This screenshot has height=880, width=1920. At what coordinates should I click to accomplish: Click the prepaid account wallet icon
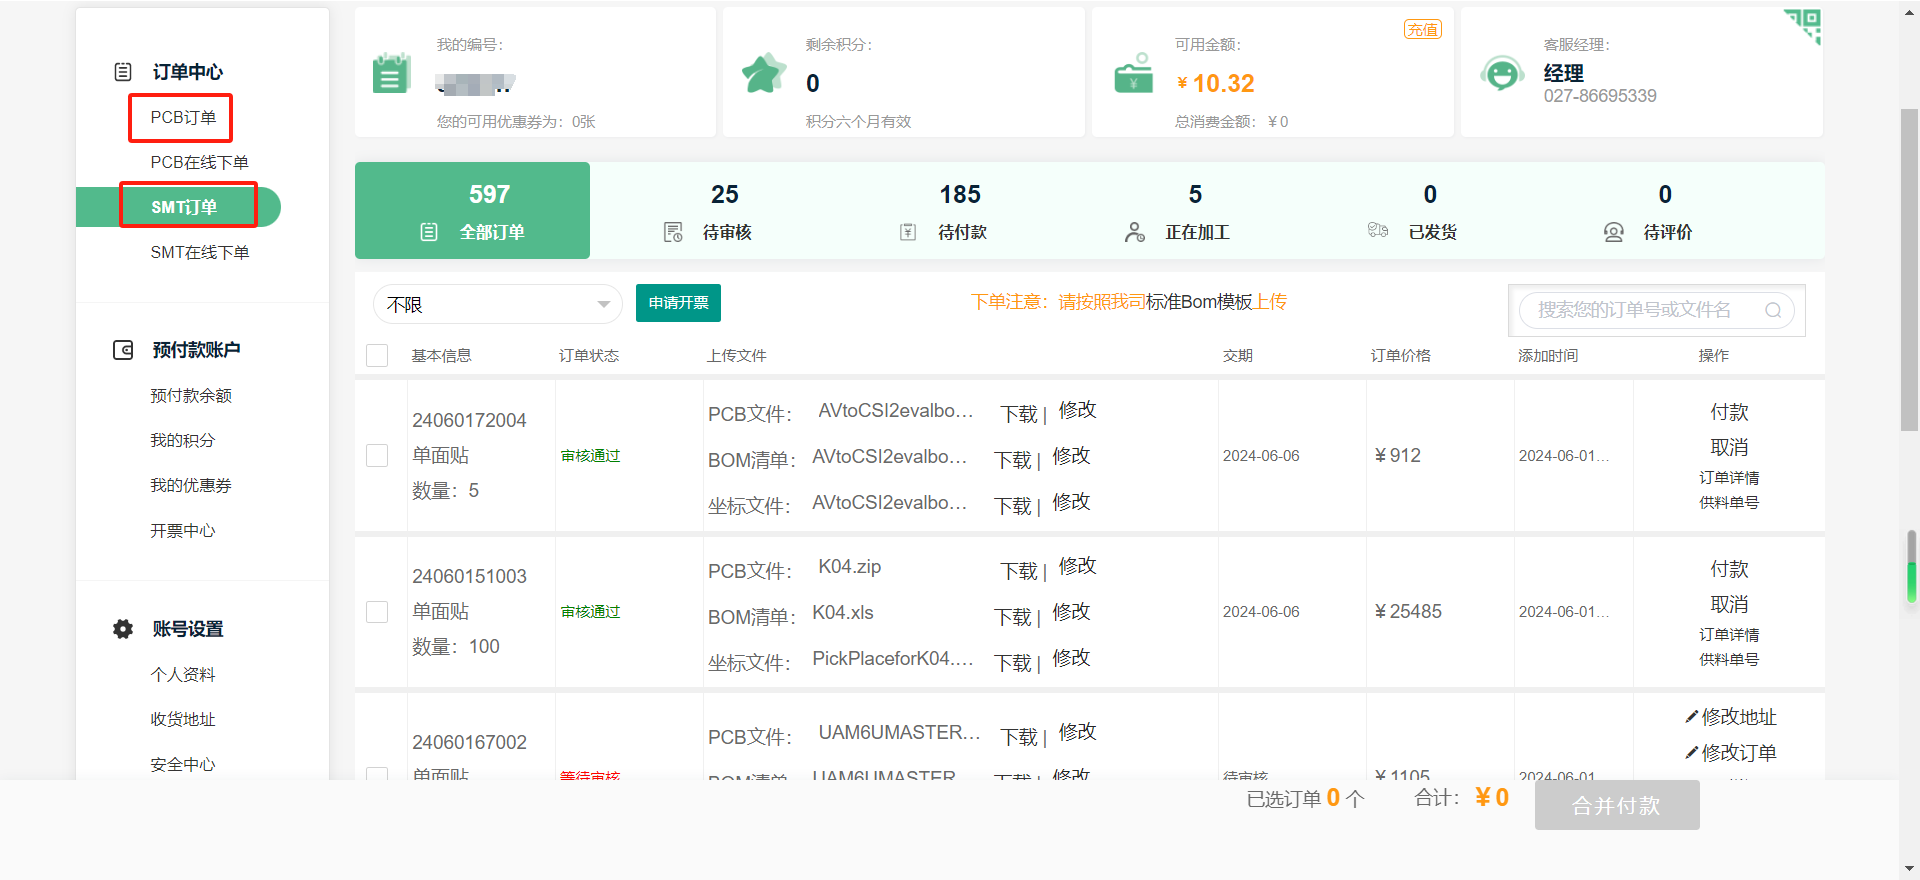click(x=123, y=350)
